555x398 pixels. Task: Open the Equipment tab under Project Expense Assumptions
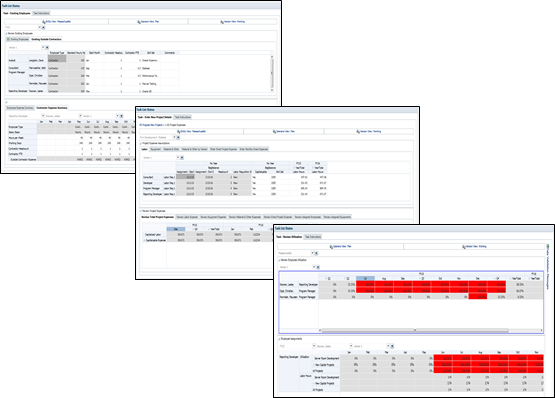click(x=155, y=149)
